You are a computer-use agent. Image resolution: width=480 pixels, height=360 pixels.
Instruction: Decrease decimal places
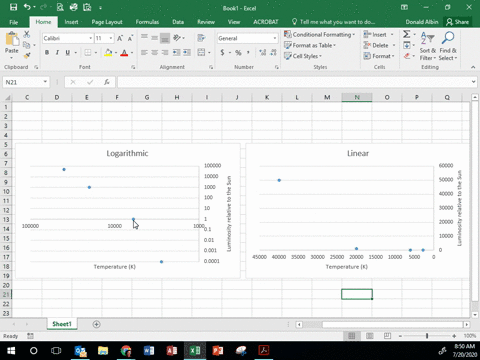[273, 53]
